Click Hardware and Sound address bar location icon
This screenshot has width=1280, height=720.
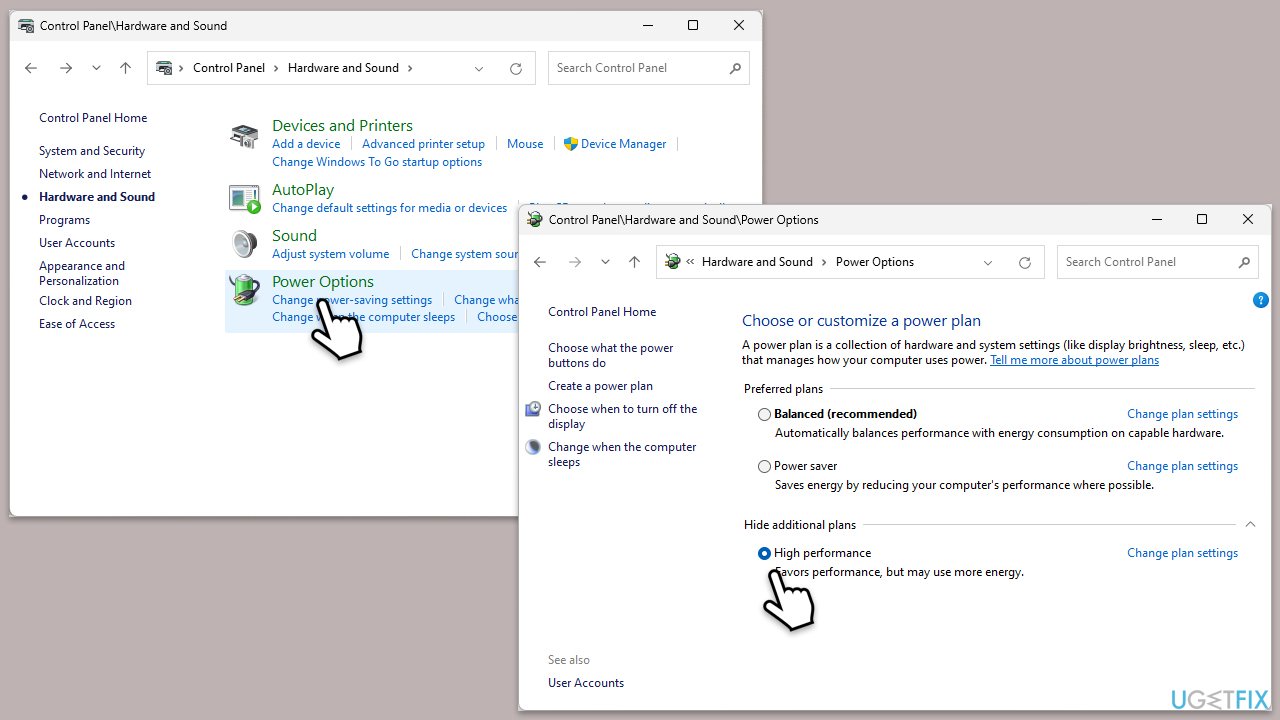(x=164, y=68)
